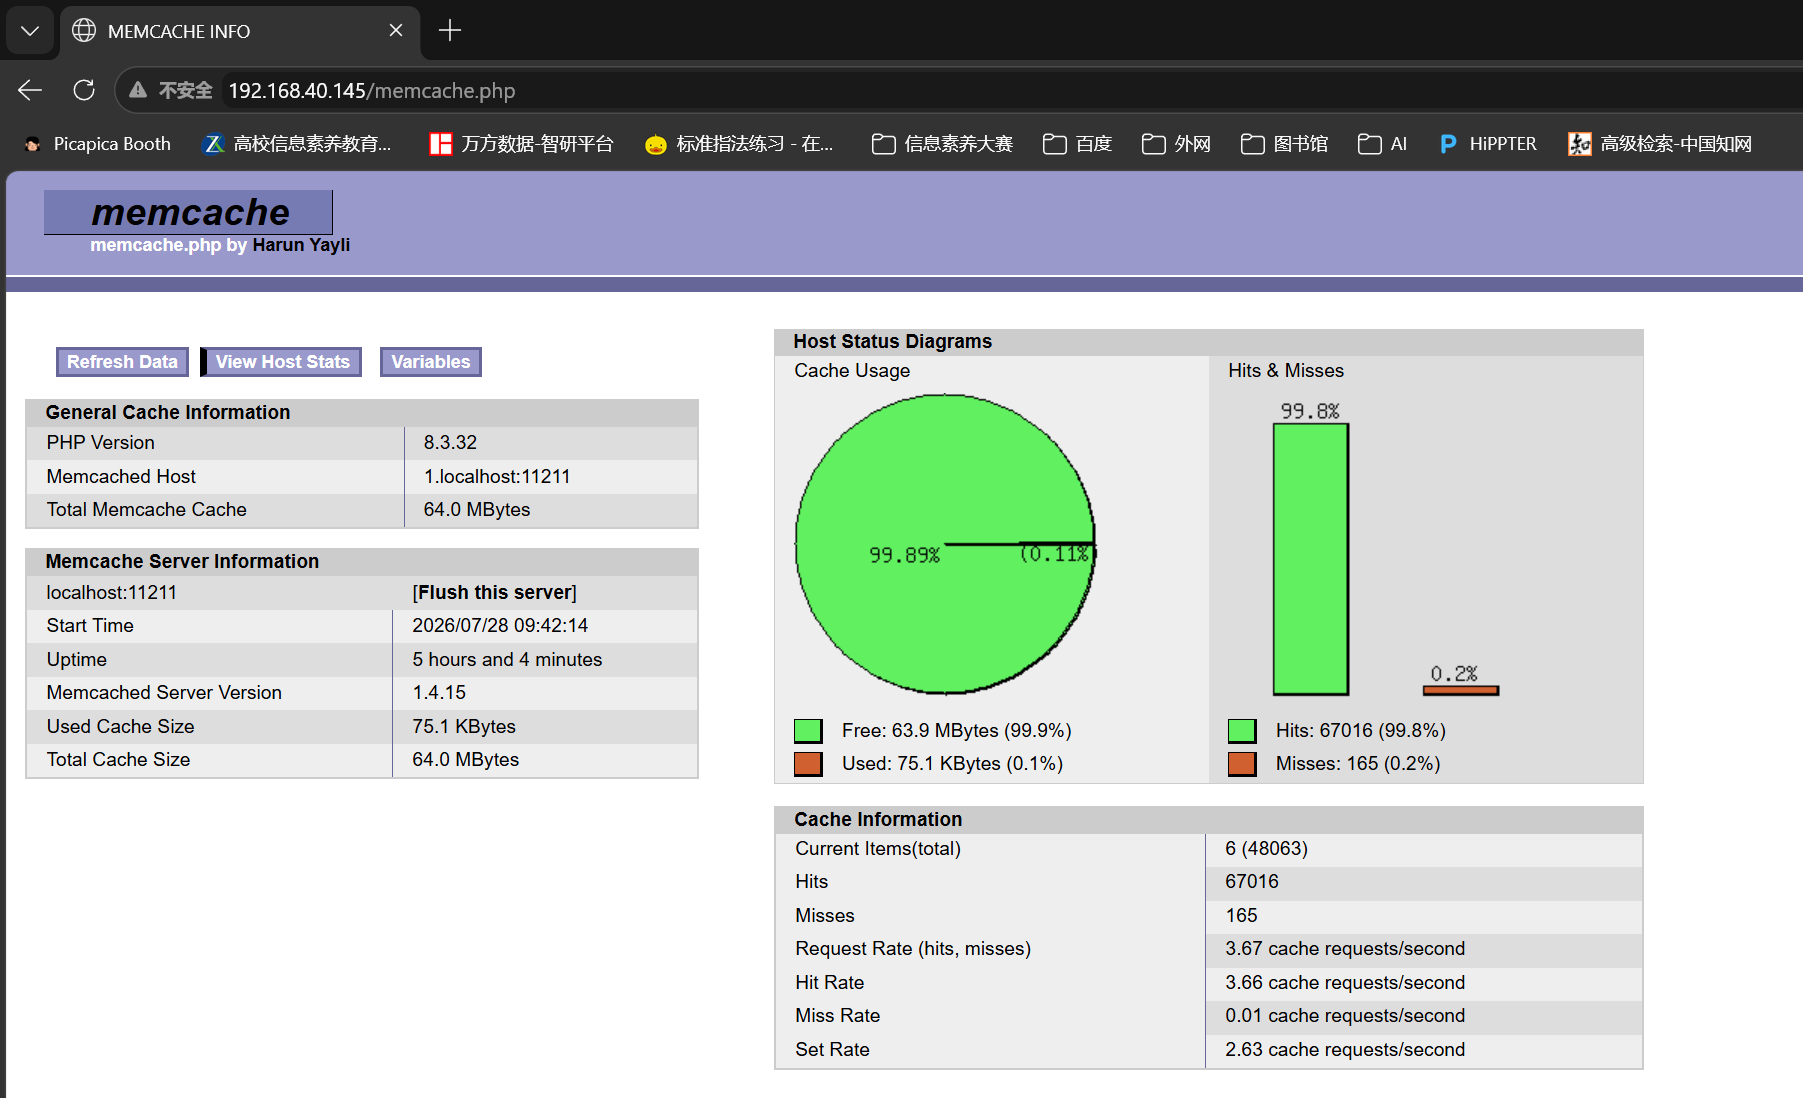Close the MEMCACHE INFO tab

[x=396, y=31]
